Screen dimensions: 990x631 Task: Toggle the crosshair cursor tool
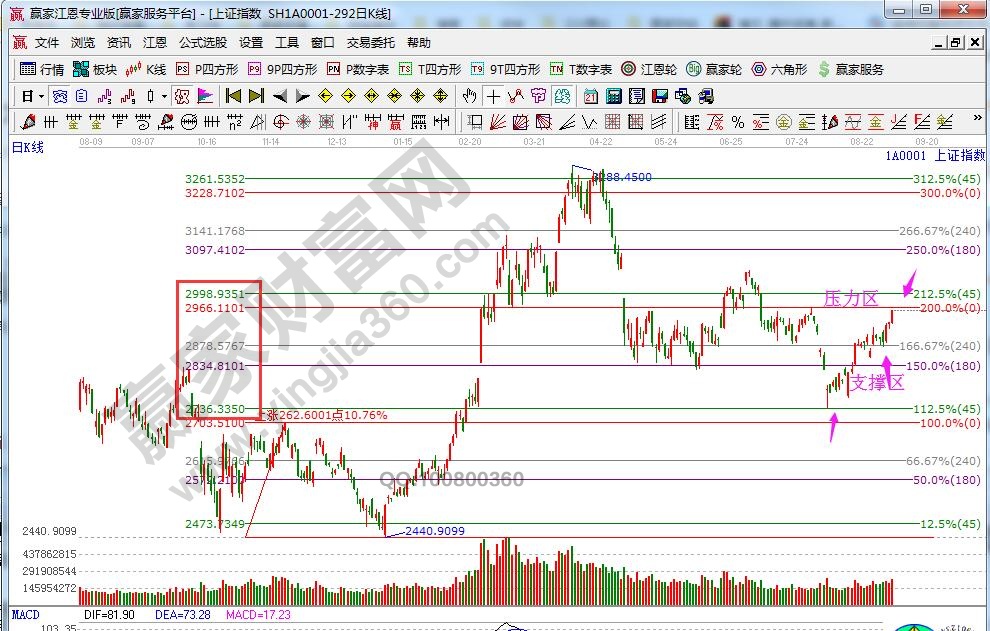(x=493, y=96)
